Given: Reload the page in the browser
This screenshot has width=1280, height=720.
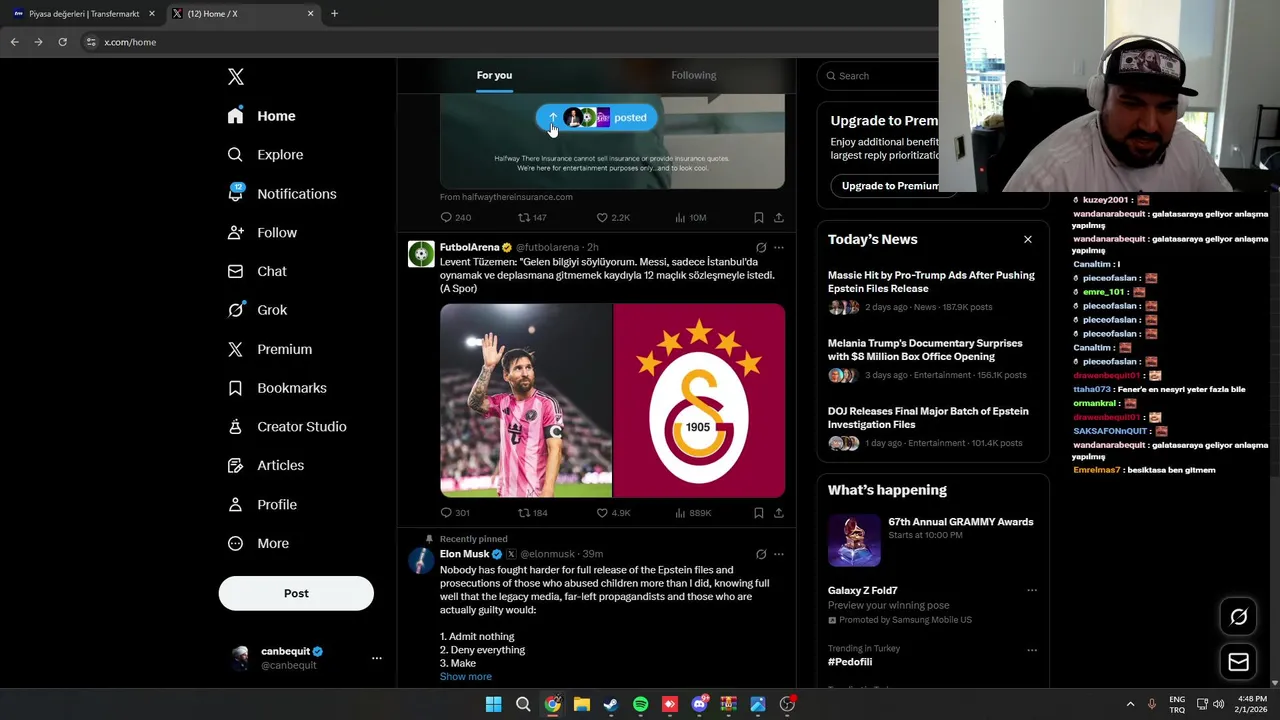Looking at the screenshot, I should [x=62, y=42].
